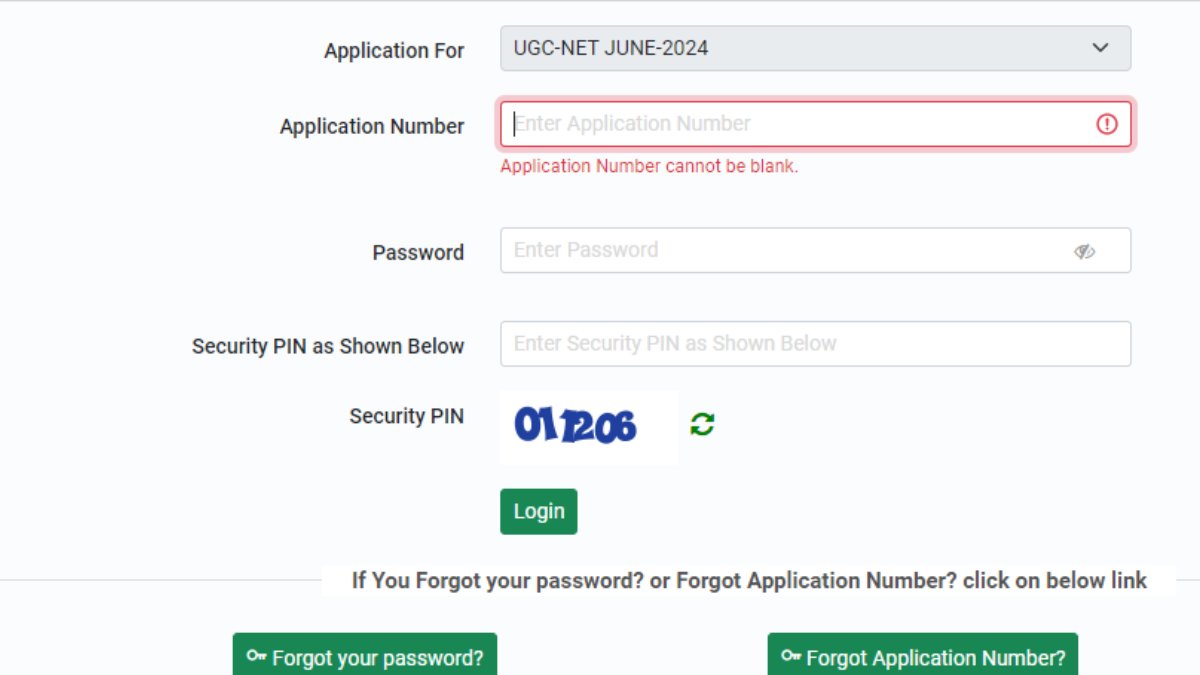The width and height of the screenshot is (1200, 675).
Task: Select the captcha image showing 011206
Action: pyautogui.click(x=588, y=425)
